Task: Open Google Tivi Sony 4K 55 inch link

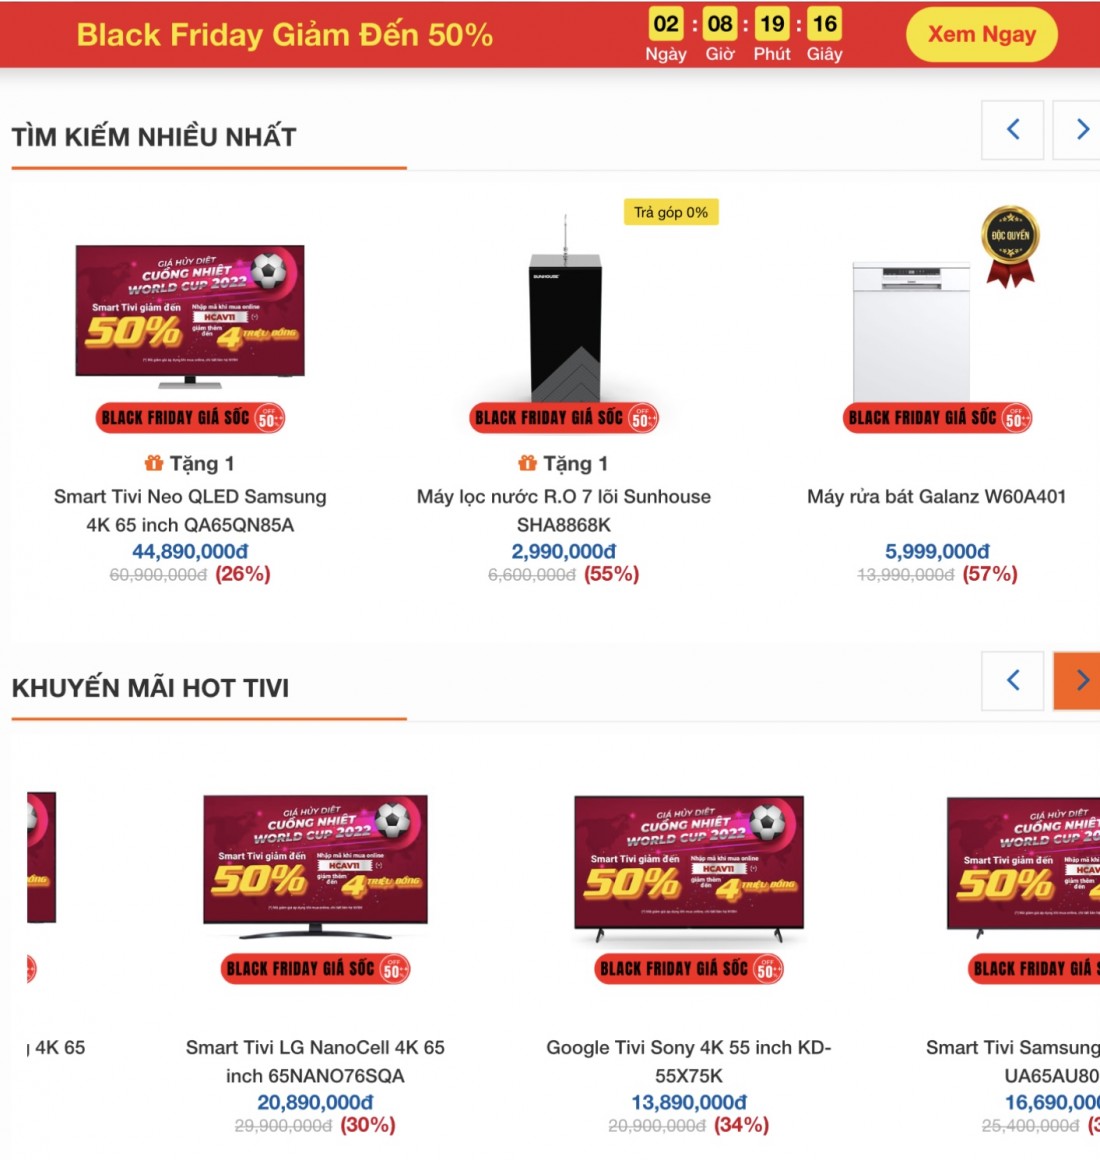Action: 689,1061
